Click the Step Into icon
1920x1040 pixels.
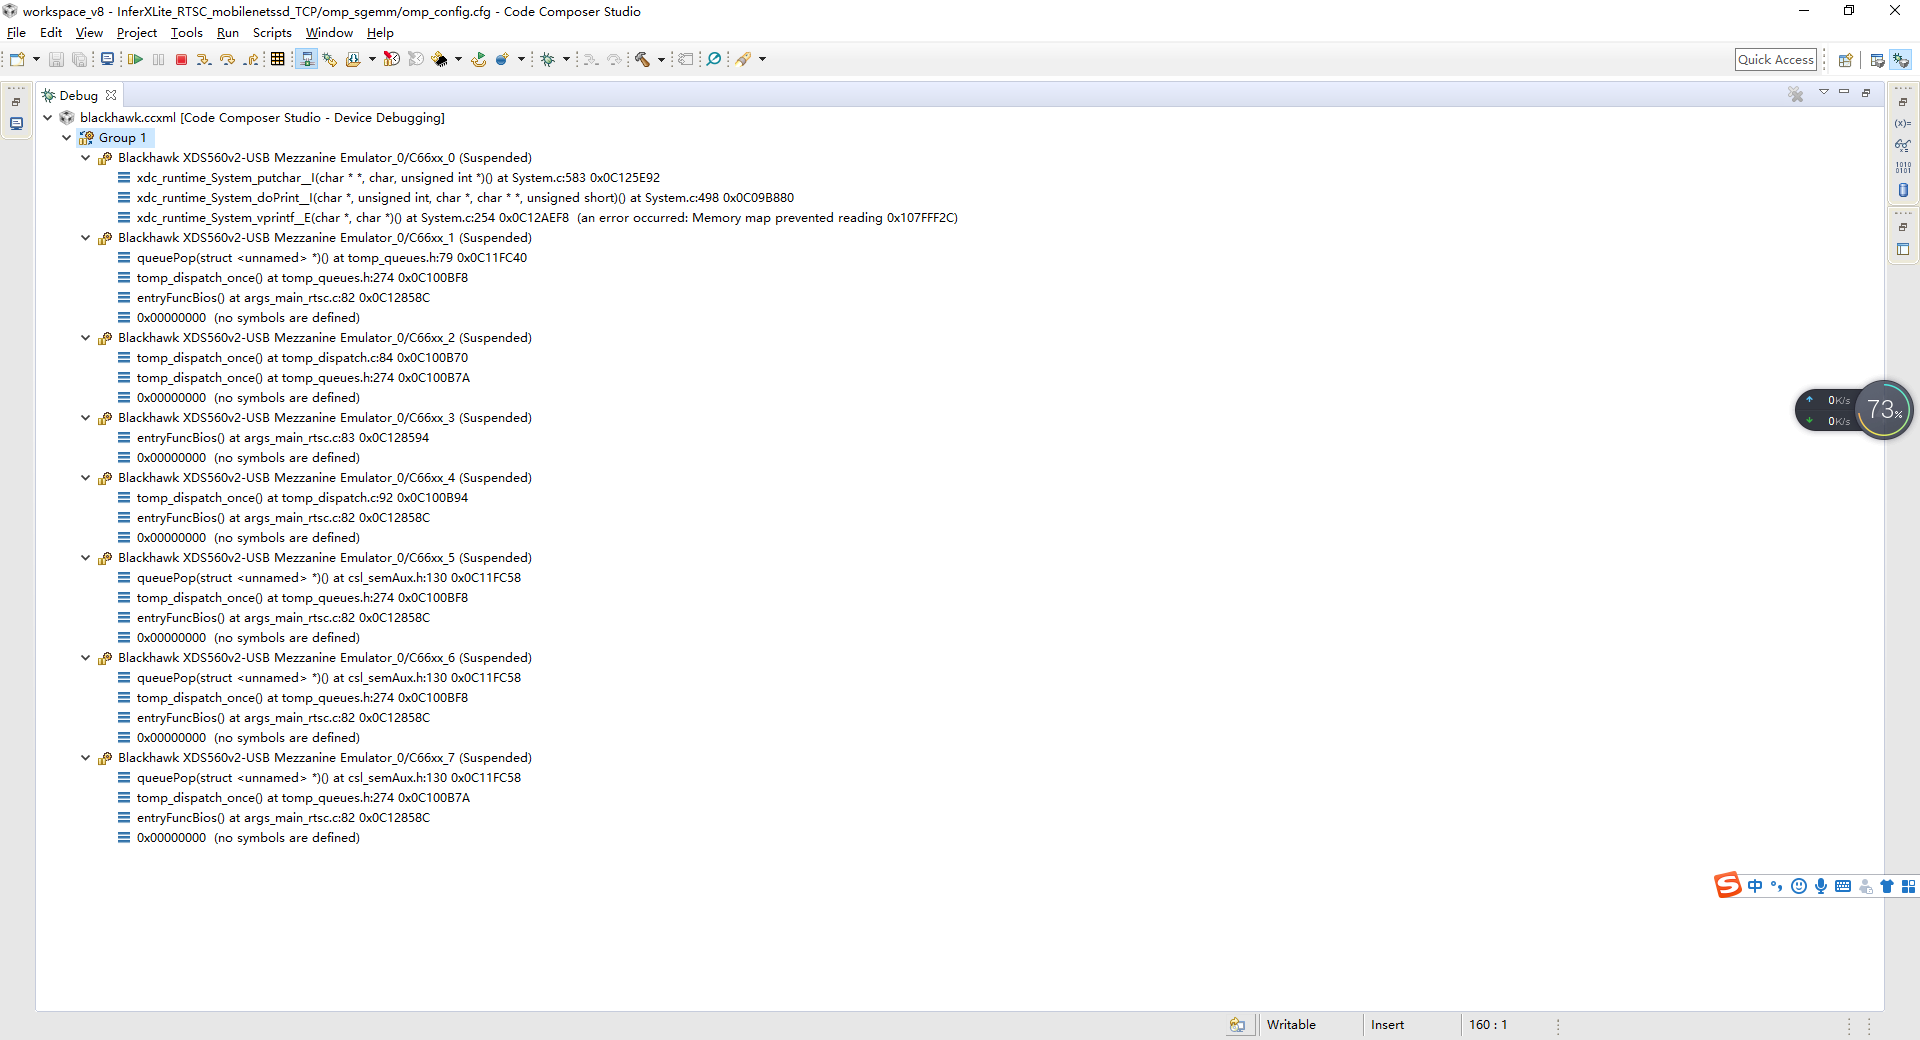pos(204,60)
